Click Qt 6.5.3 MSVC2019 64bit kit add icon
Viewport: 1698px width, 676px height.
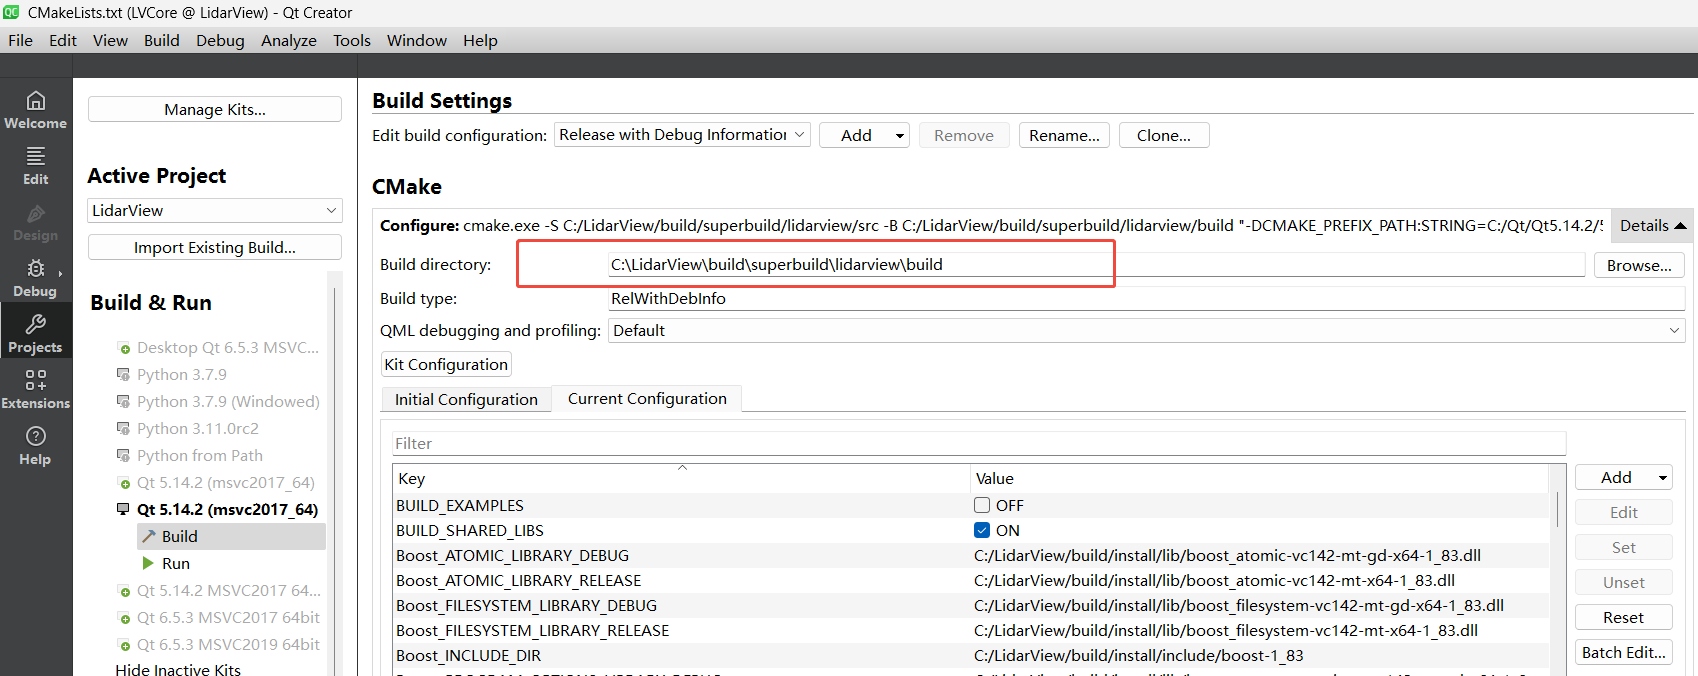(x=124, y=646)
